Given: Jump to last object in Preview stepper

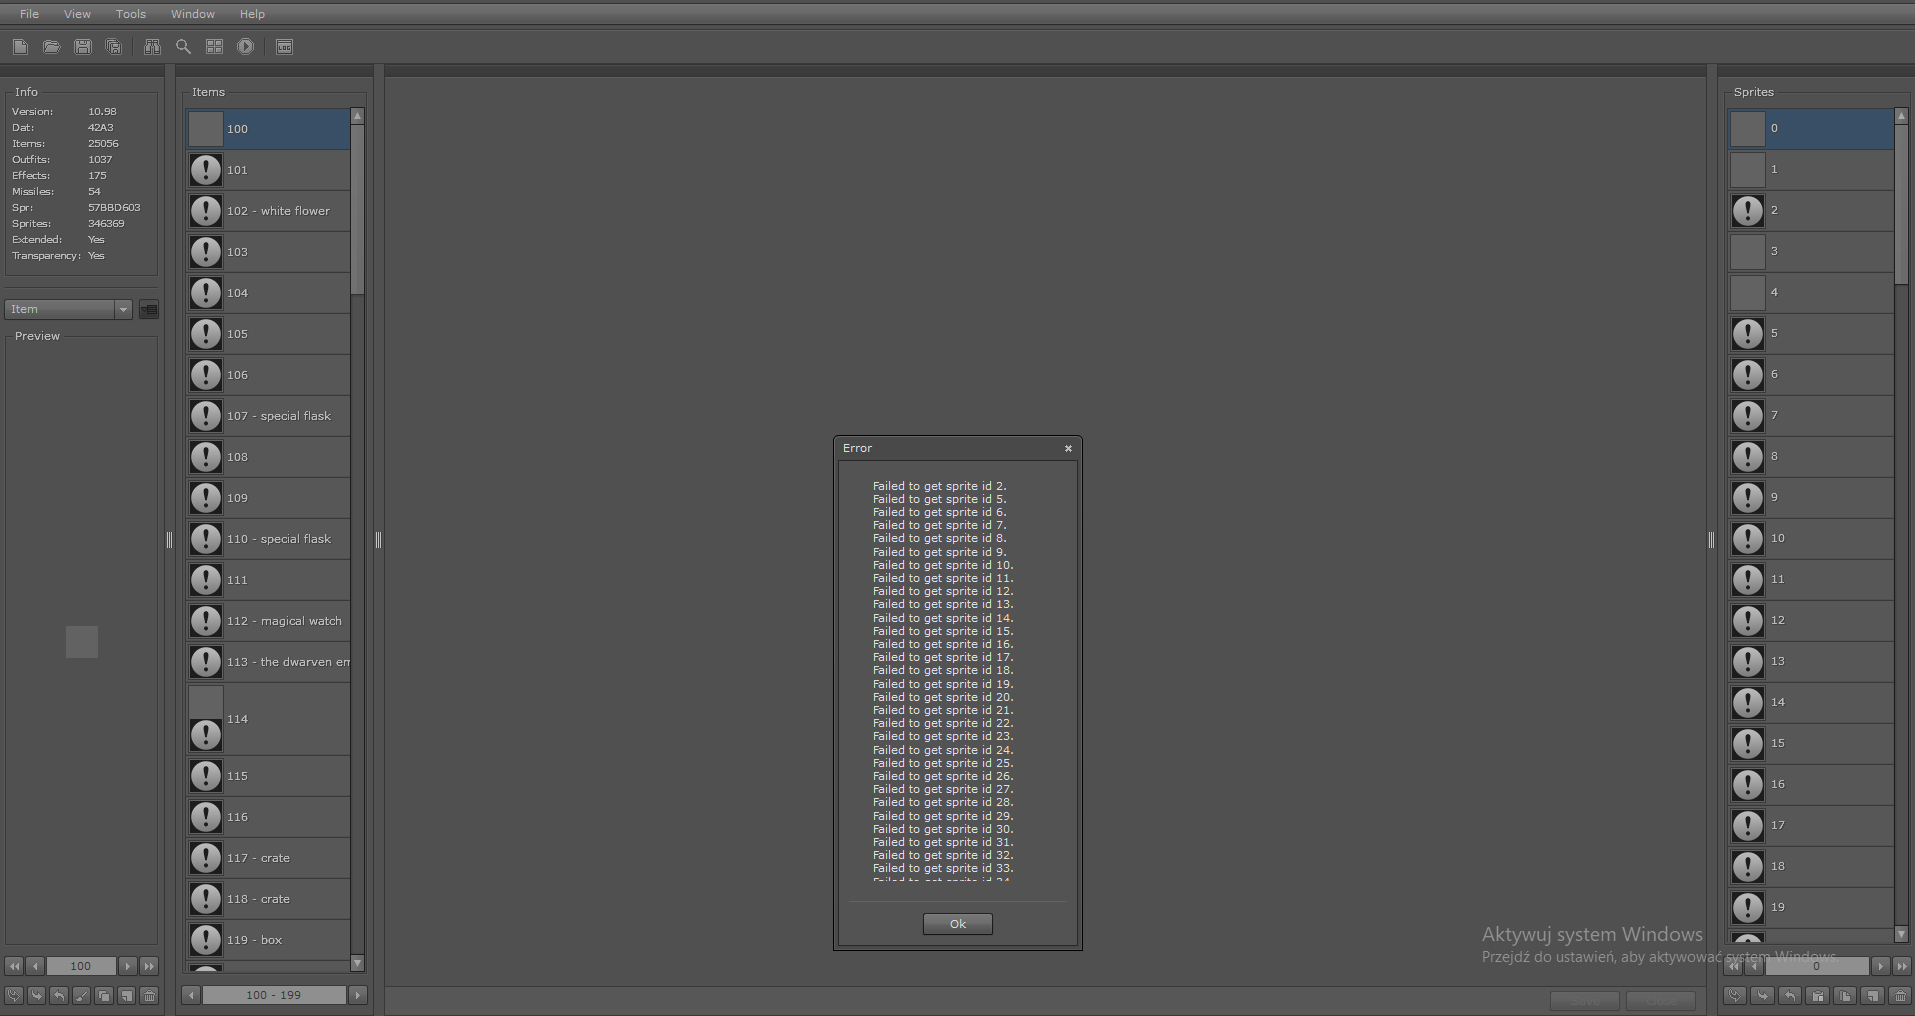Looking at the screenshot, I should click(x=149, y=966).
